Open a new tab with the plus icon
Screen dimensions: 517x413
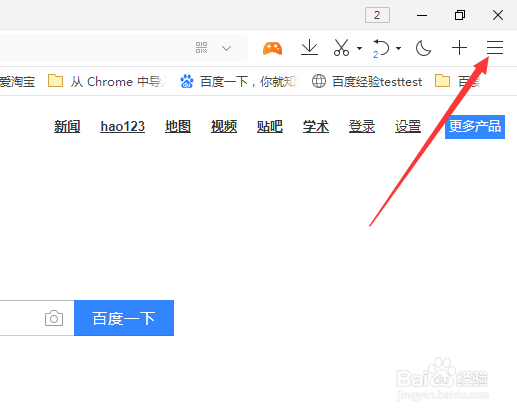(459, 48)
